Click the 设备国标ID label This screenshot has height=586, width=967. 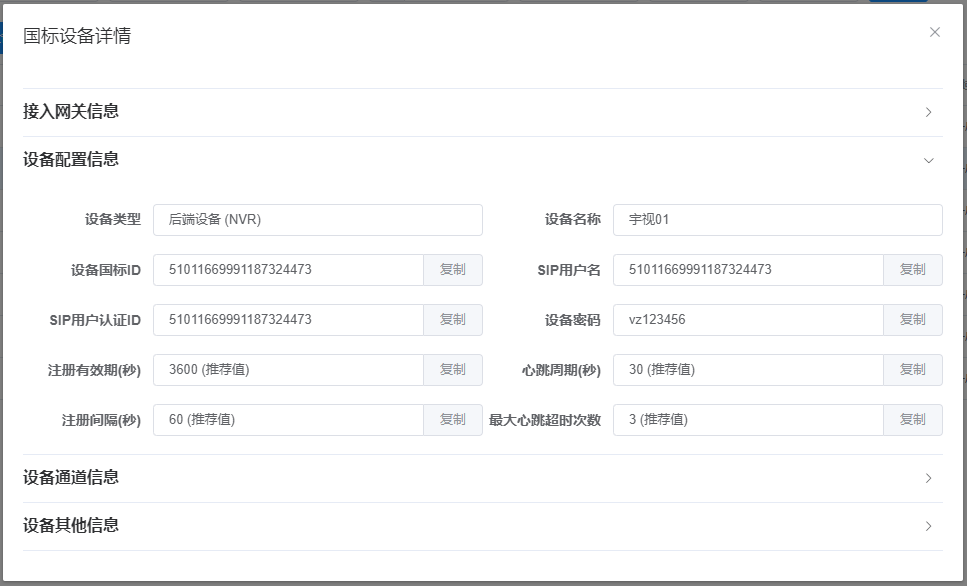(x=106, y=270)
